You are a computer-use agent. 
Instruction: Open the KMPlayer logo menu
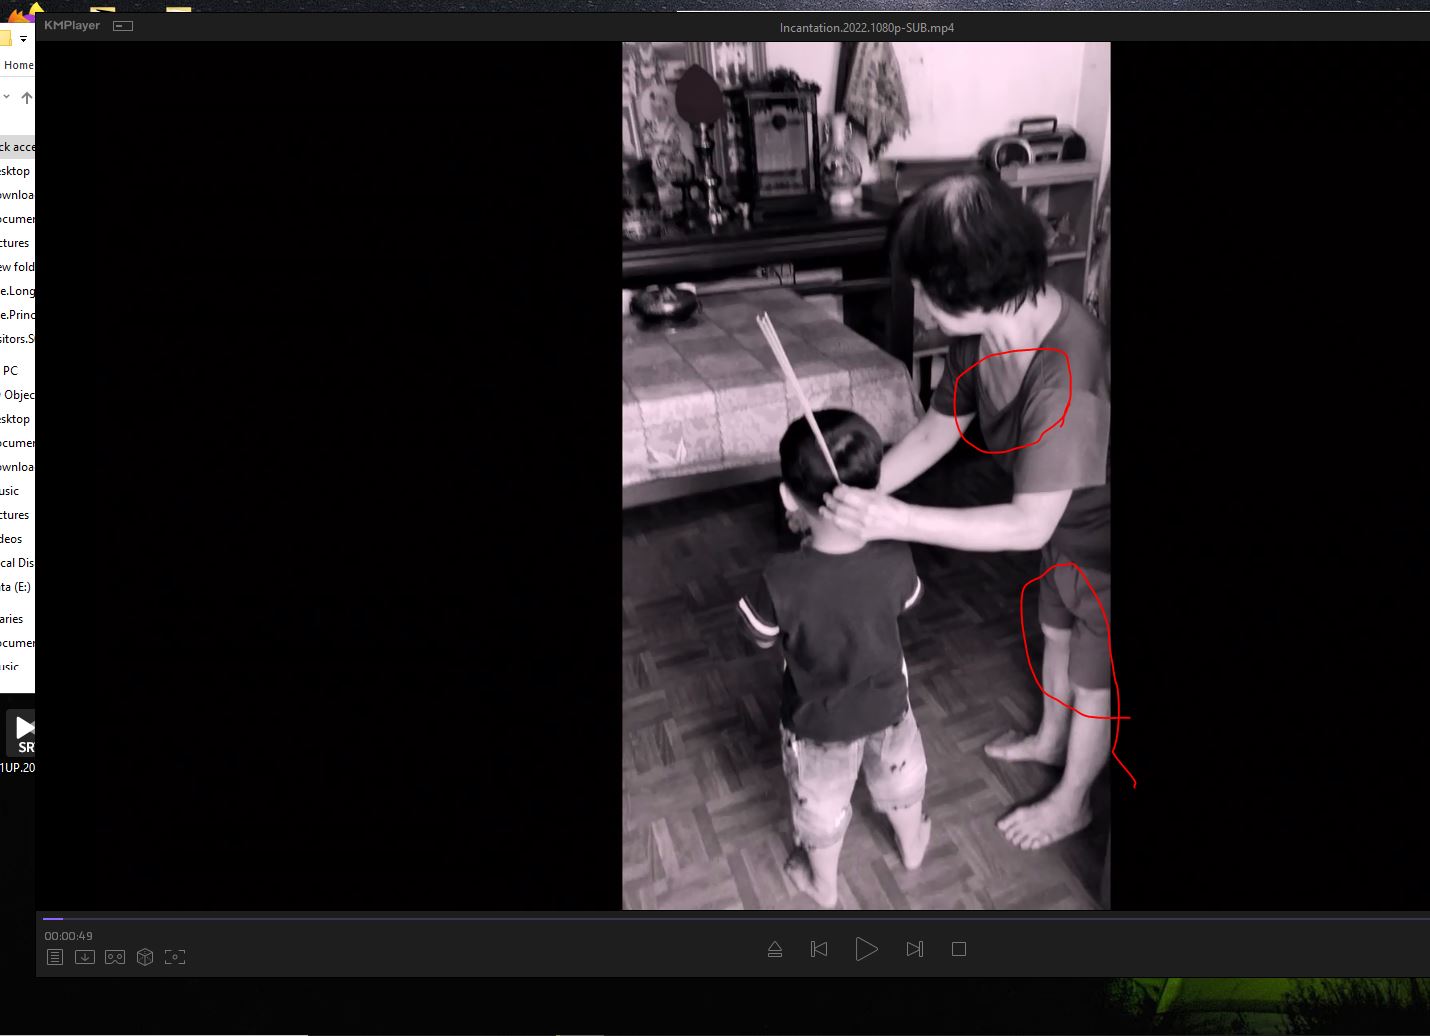pos(72,26)
